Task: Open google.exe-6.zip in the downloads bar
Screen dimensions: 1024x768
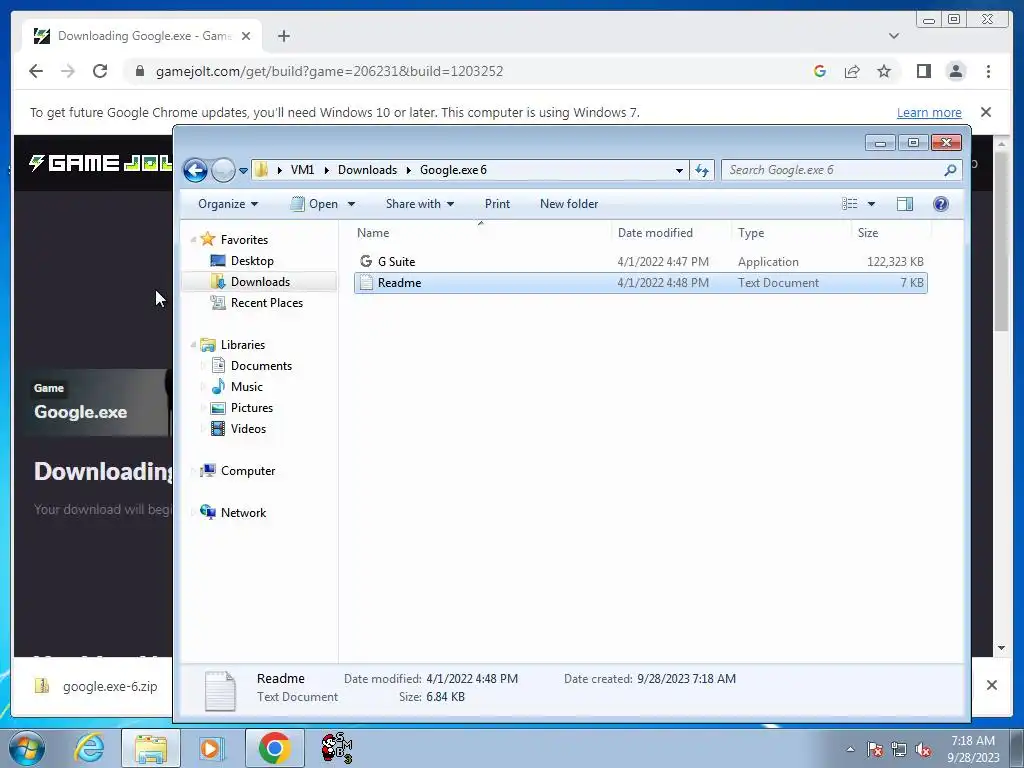Action: tap(97, 686)
